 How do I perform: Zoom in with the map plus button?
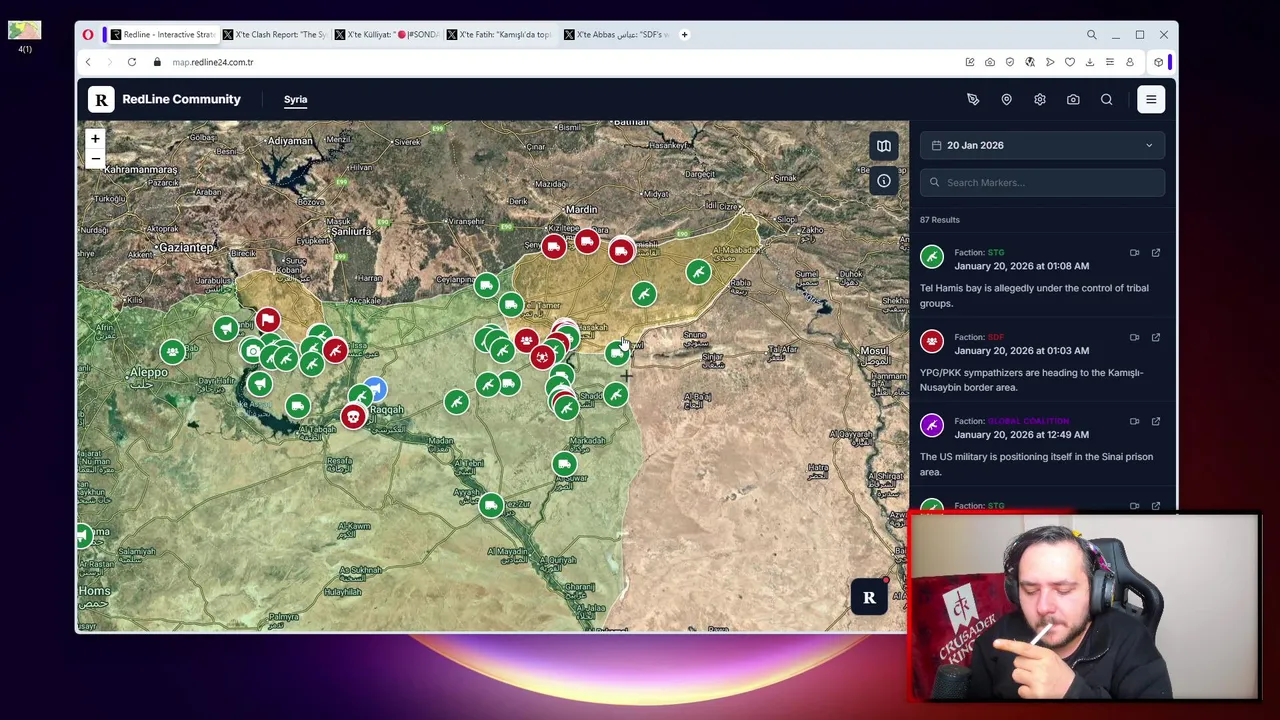click(95, 139)
